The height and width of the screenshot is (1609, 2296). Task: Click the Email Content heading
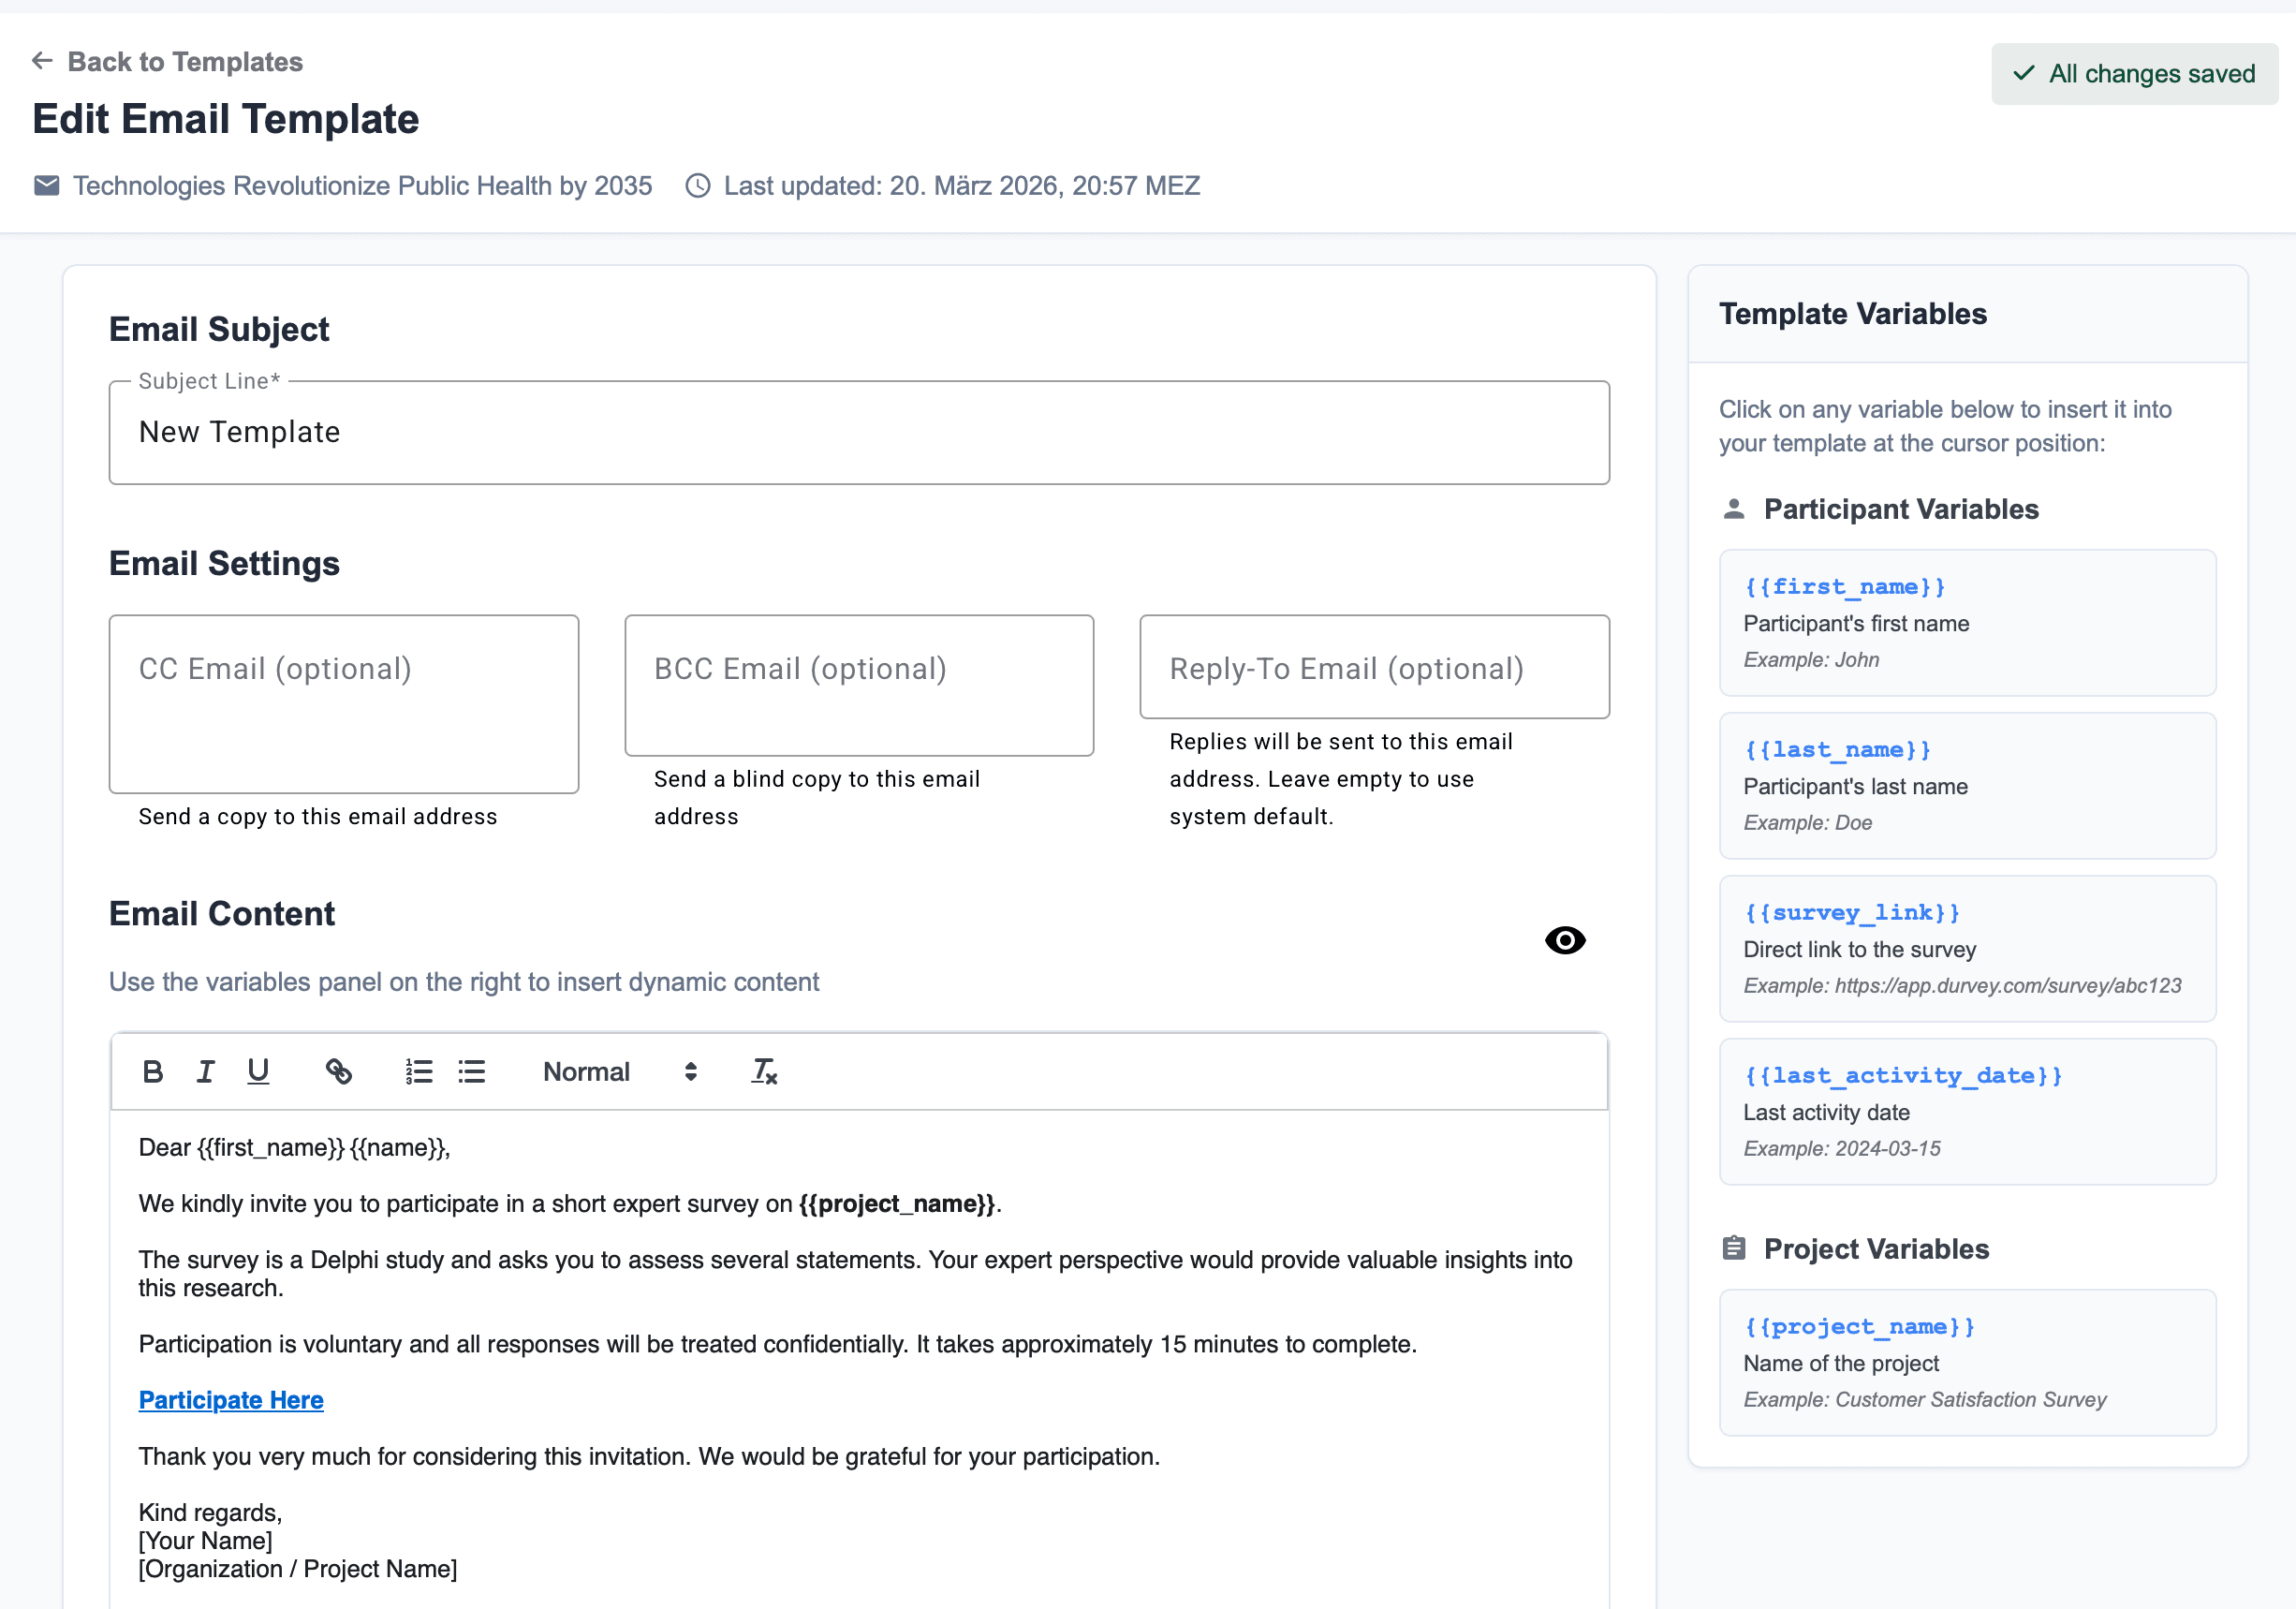(x=221, y=914)
